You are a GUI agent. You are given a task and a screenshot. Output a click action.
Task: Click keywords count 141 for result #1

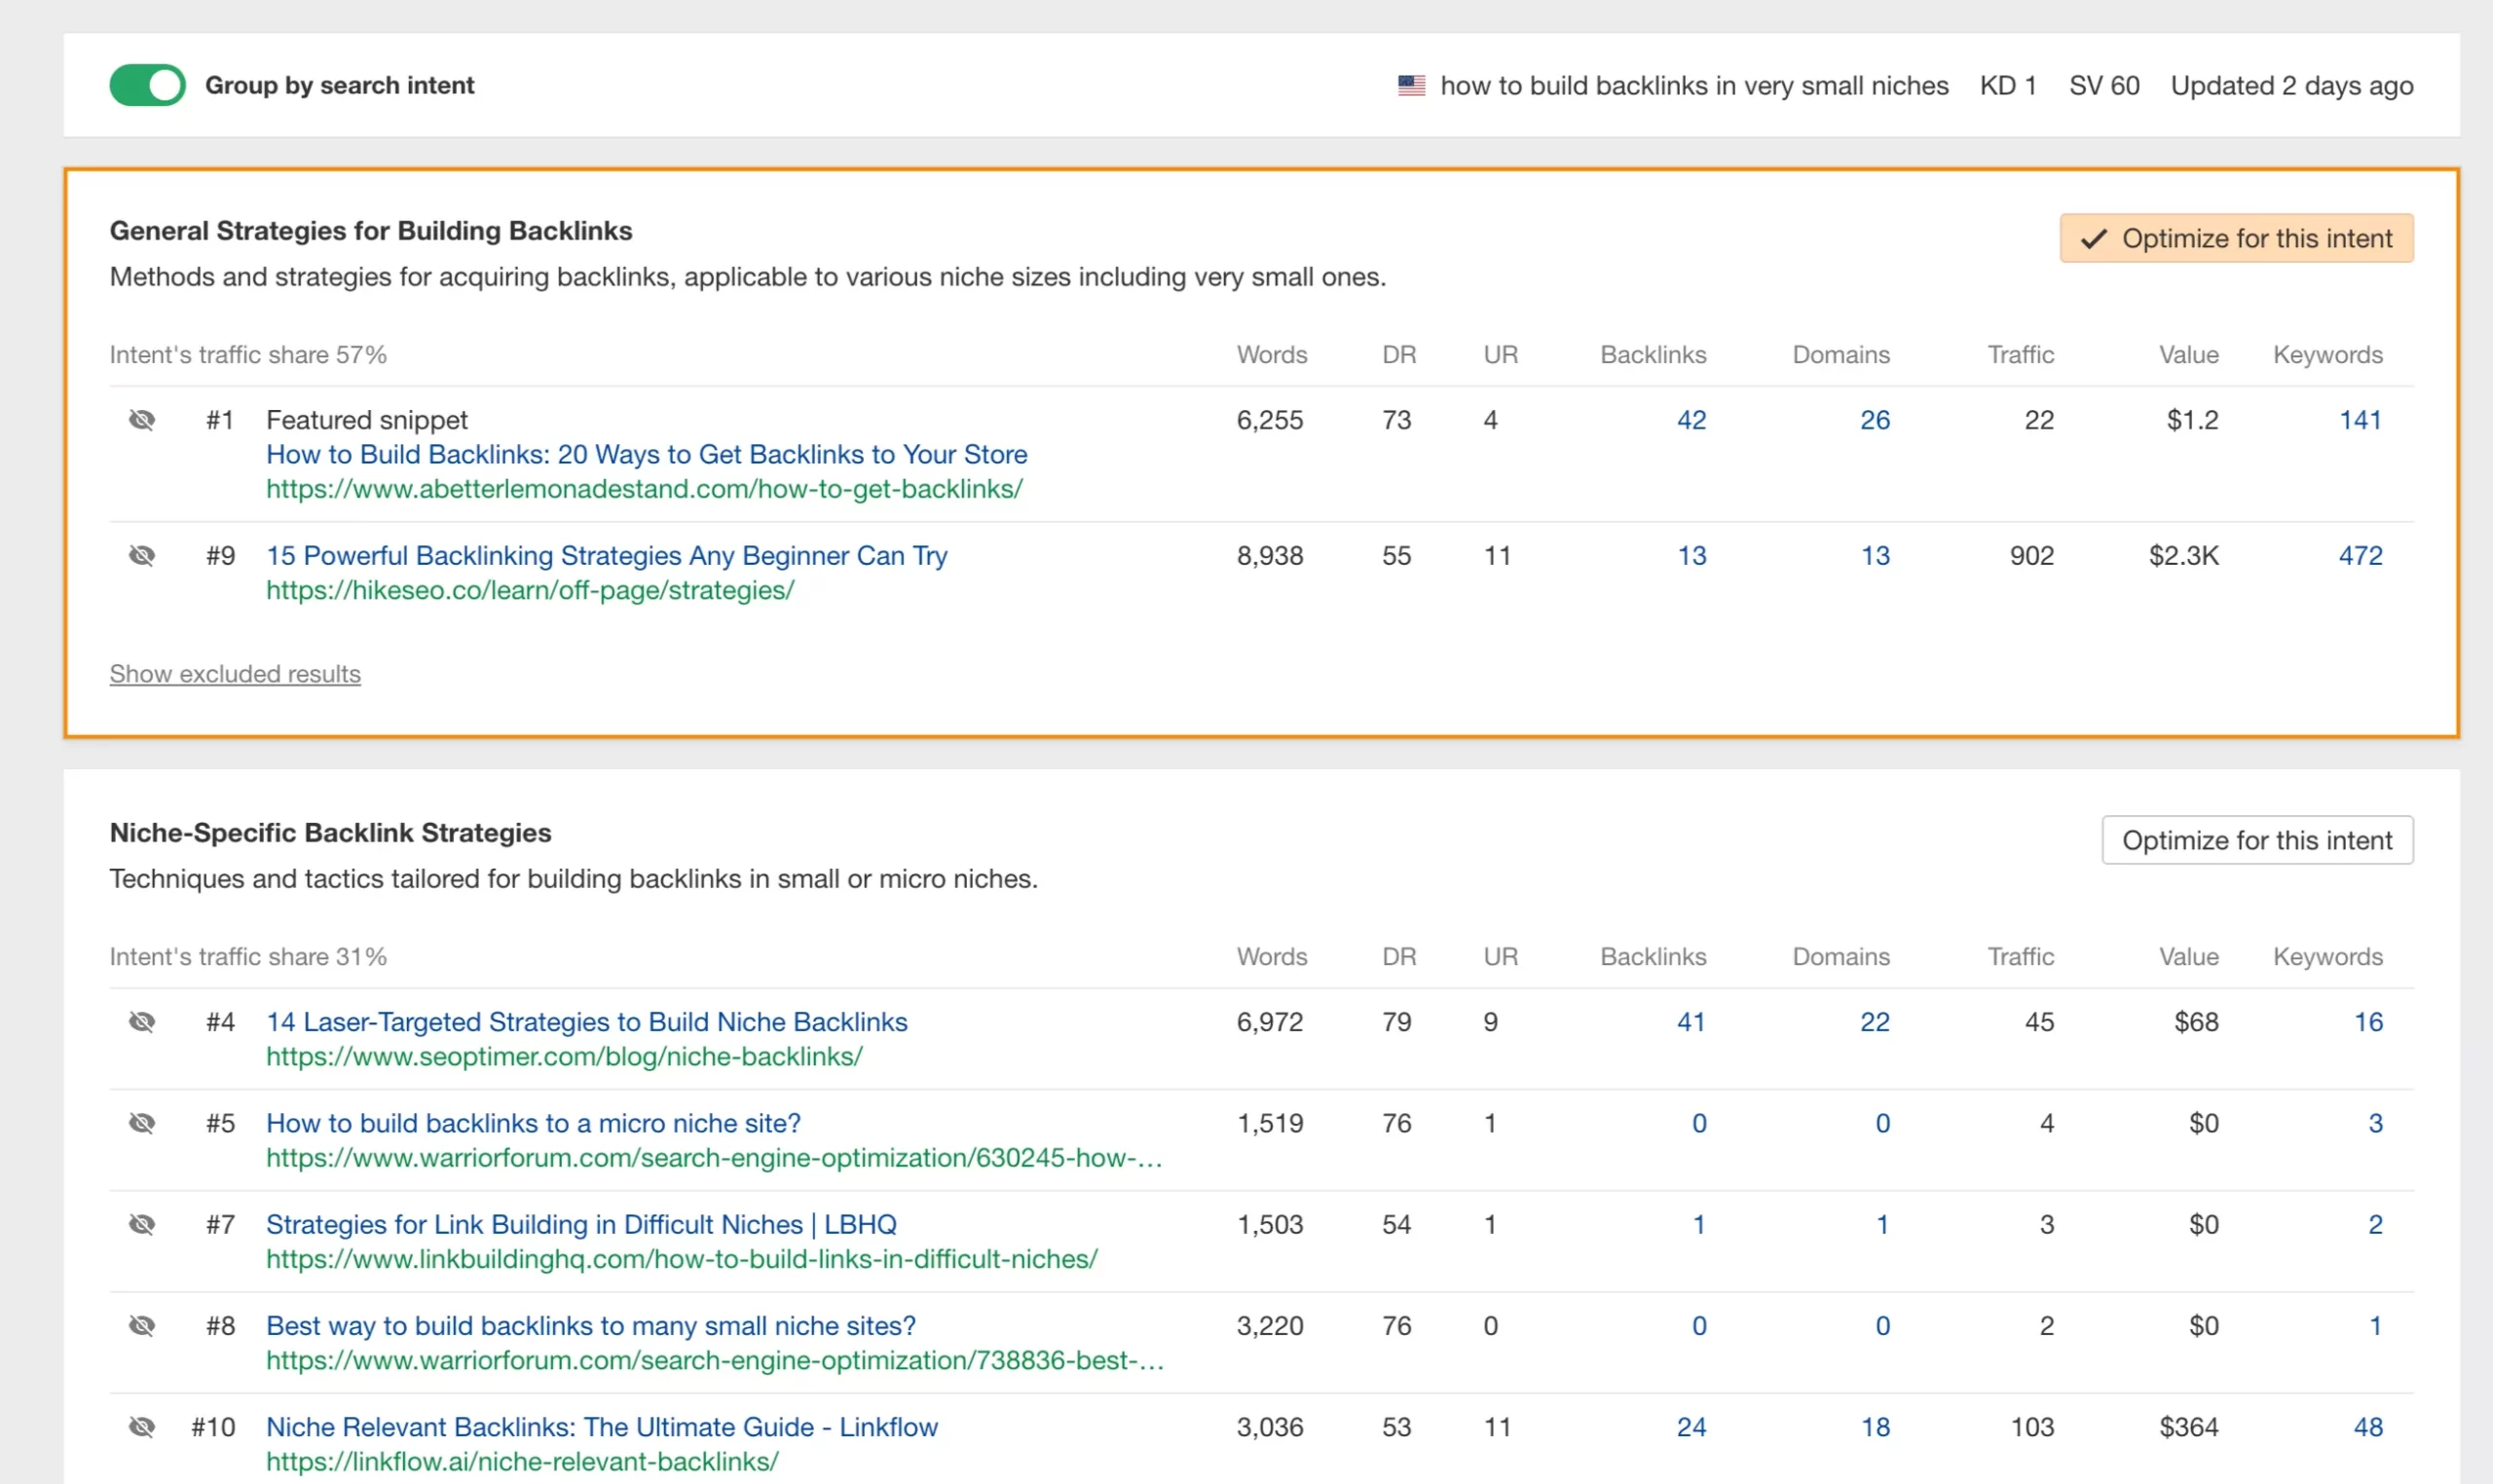[2360, 420]
